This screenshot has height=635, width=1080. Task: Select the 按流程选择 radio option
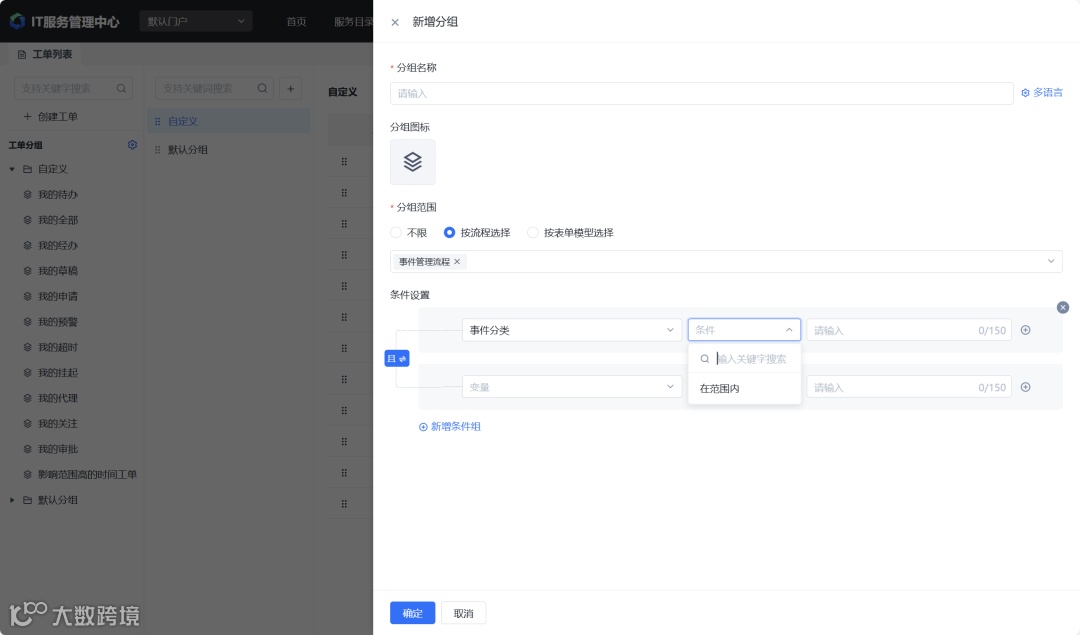pos(477,233)
